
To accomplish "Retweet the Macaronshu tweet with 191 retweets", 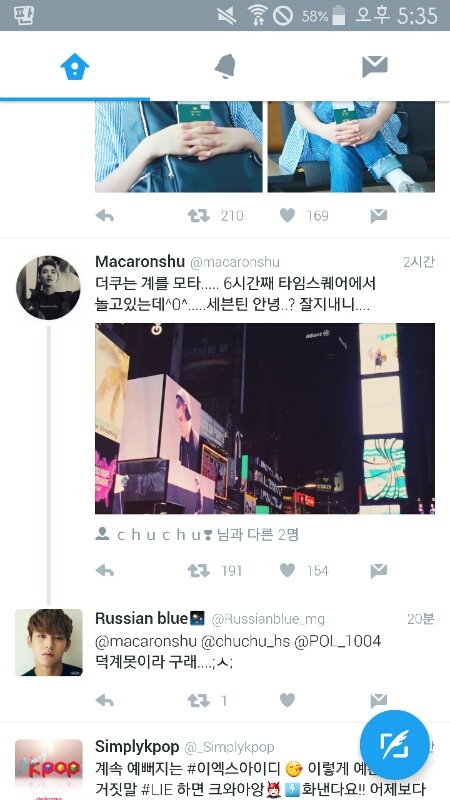I will click(x=198, y=571).
